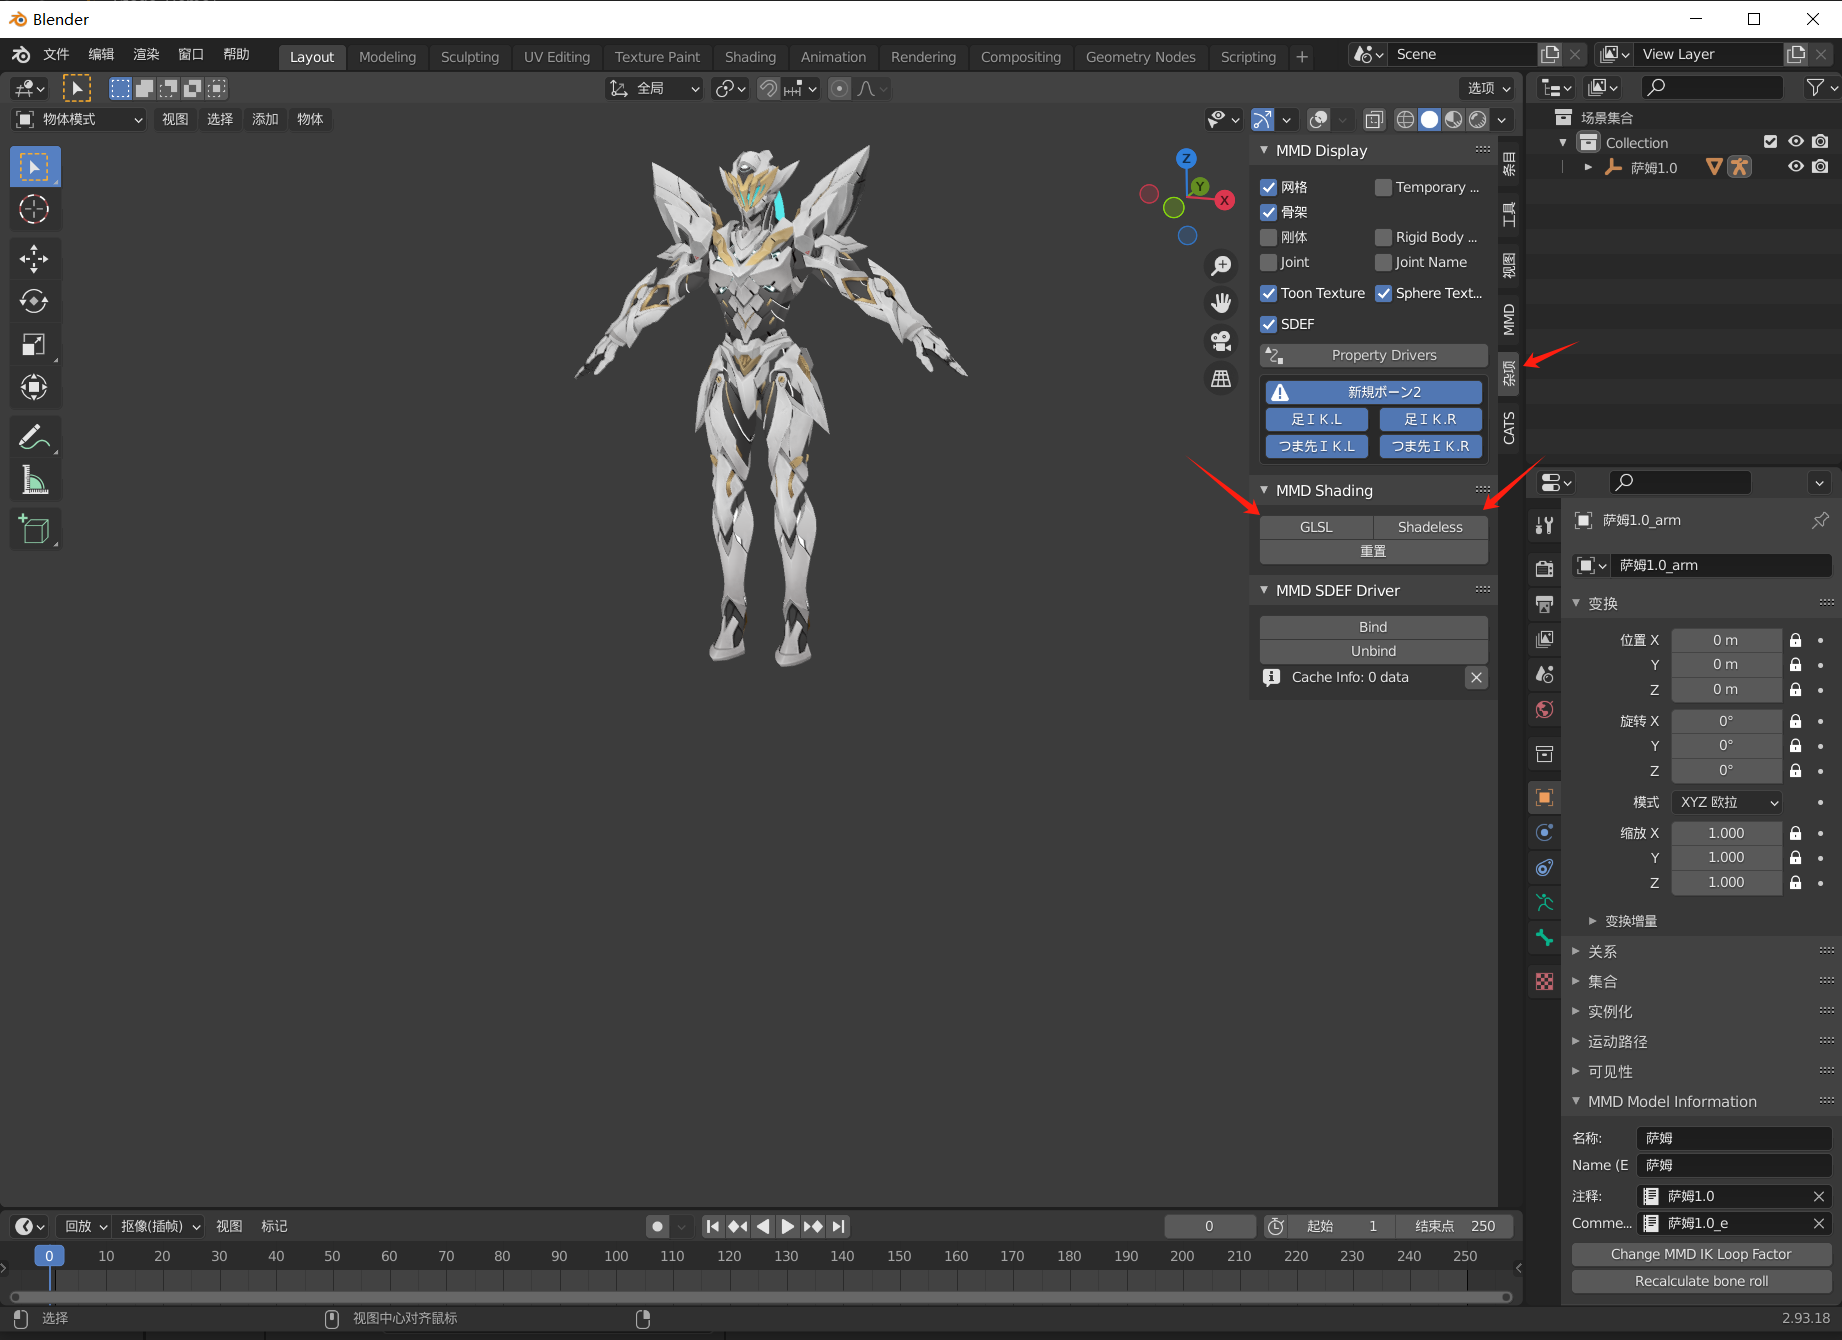Open the World properties tab
1842x1340 pixels.
[1545, 709]
